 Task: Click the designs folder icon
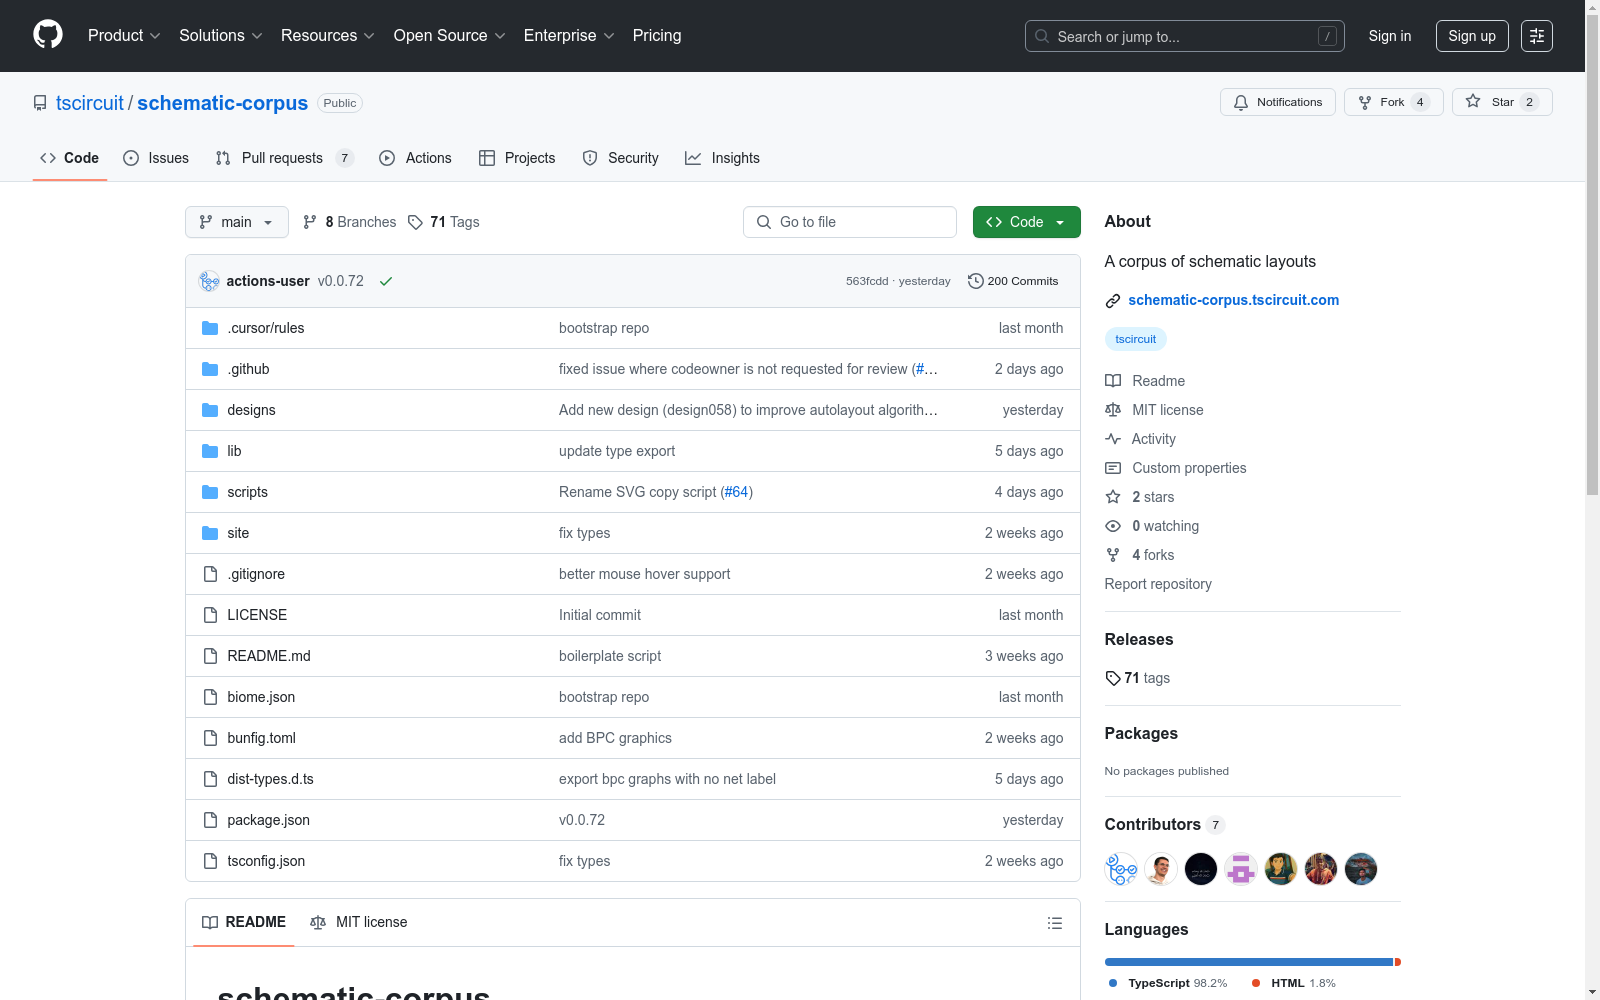[x=210, y=410]
